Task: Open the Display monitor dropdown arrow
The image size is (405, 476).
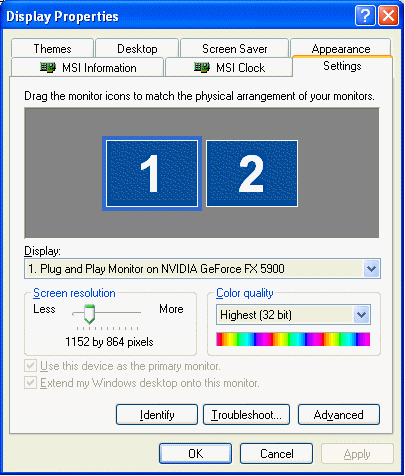Action: point(371,269)
